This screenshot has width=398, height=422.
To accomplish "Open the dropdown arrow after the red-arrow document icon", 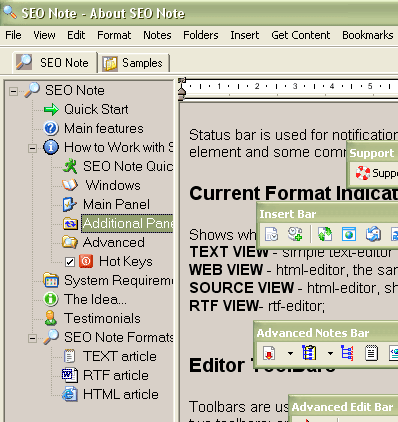I will pos(290,353).
